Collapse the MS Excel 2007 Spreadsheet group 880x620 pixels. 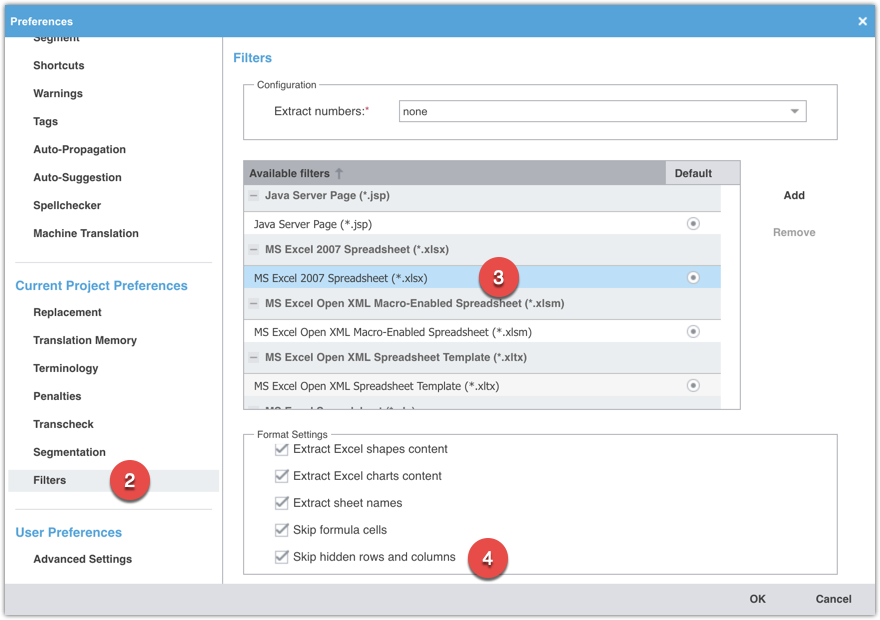point(252,249)
